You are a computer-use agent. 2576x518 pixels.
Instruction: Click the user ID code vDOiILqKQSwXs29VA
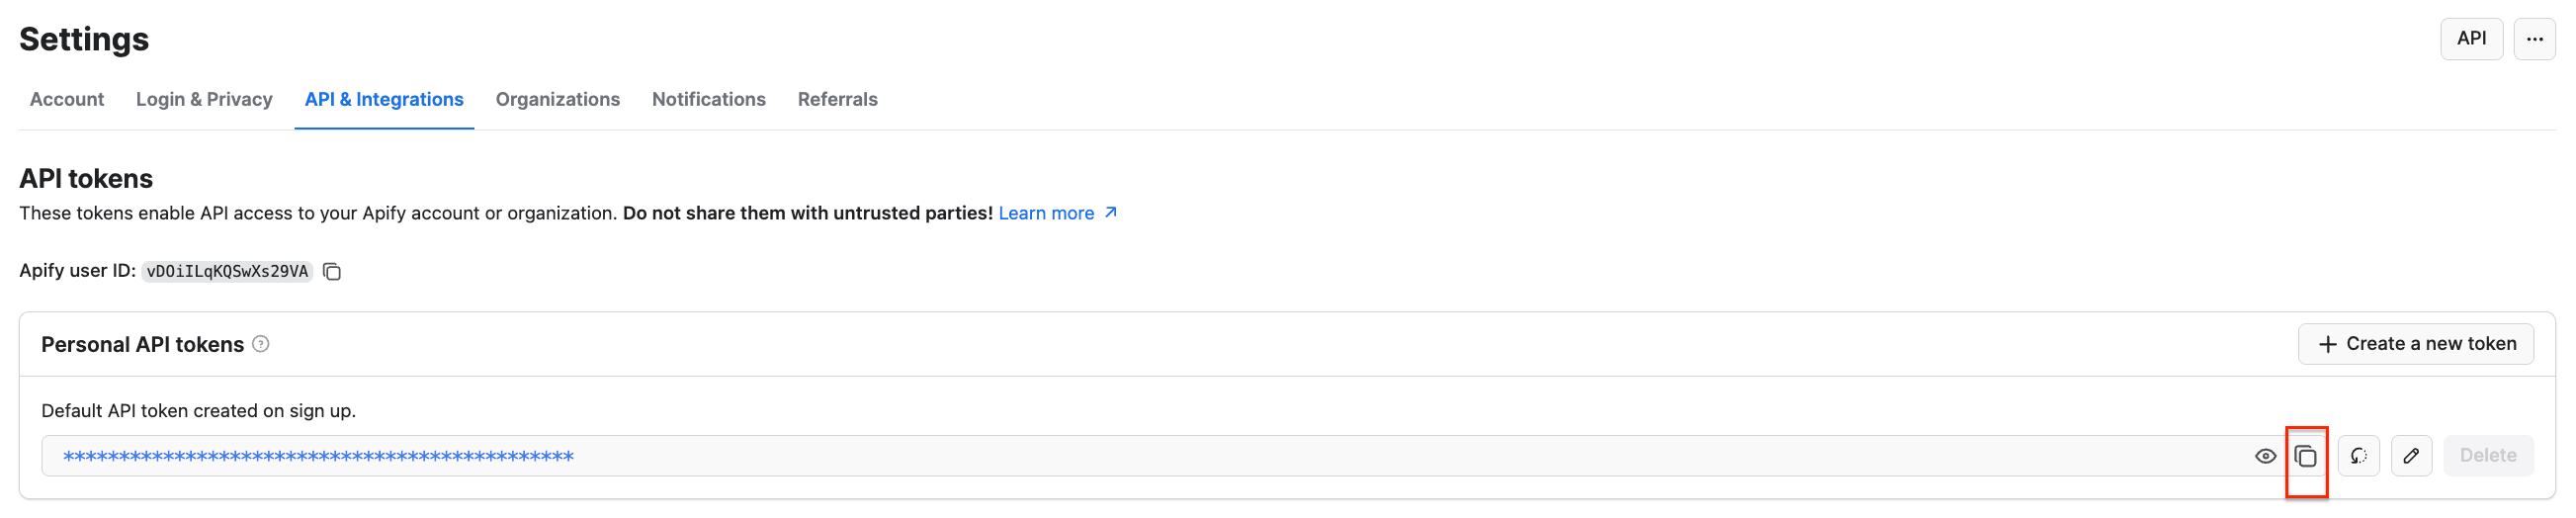(x=227, y=272)
